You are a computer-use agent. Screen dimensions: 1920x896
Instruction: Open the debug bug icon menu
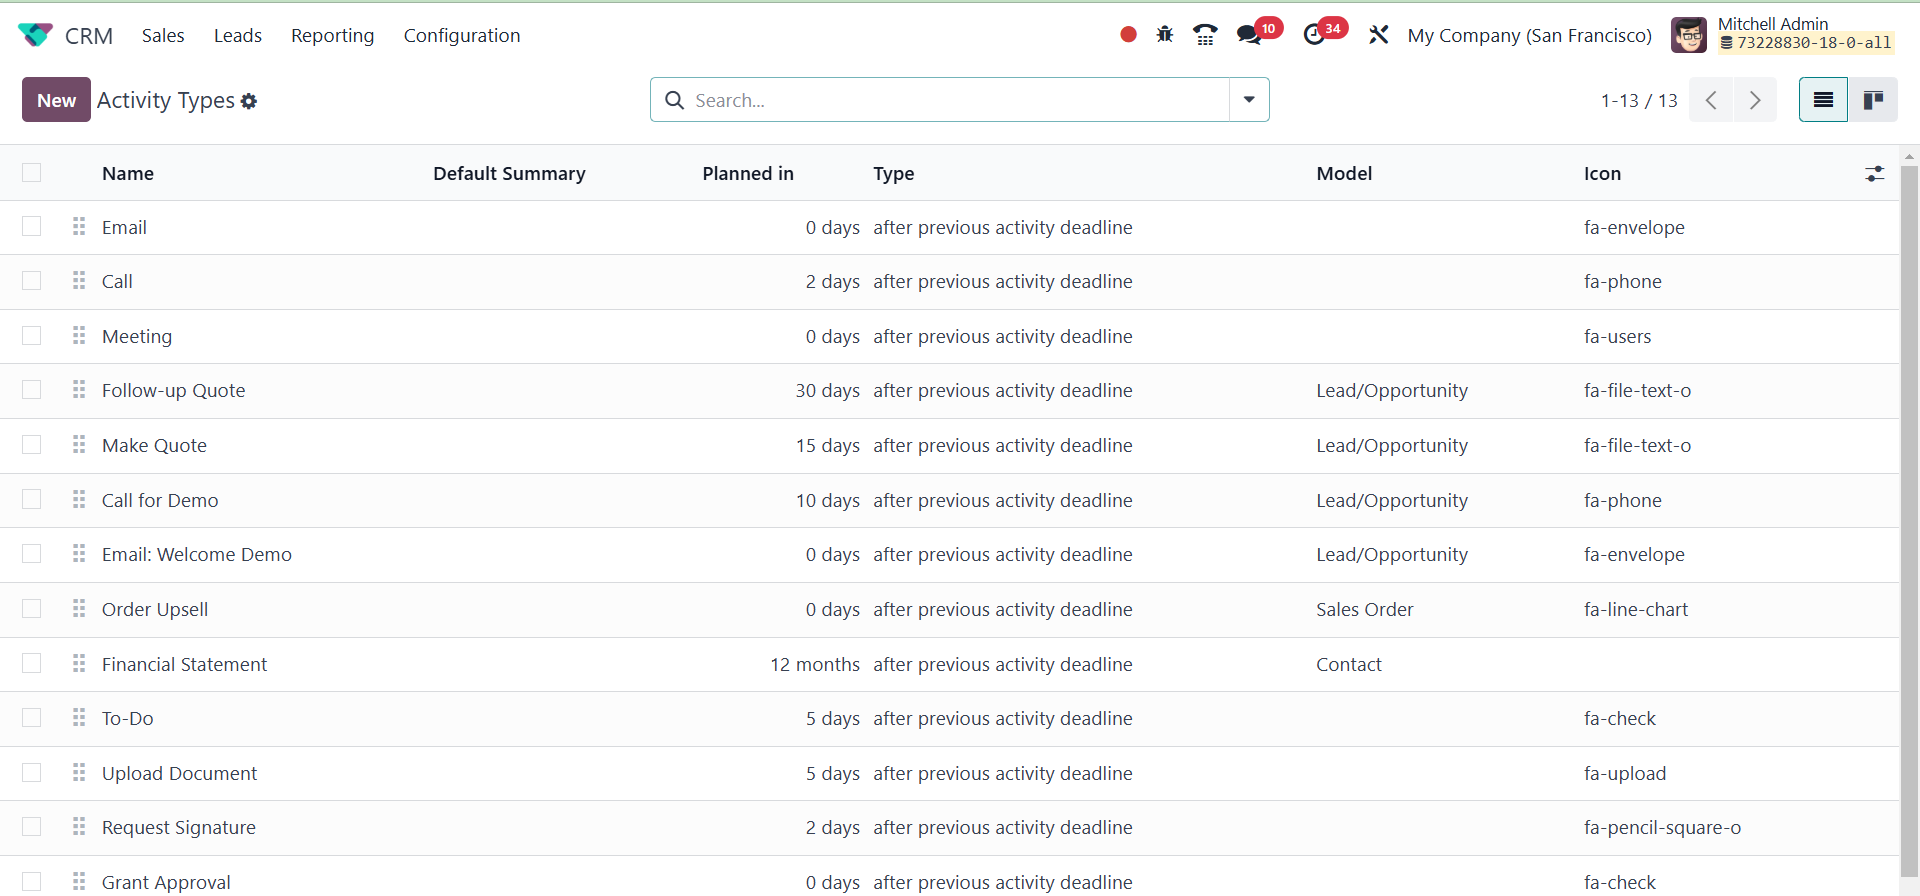pyautogui.click(x=1165, y=35)
